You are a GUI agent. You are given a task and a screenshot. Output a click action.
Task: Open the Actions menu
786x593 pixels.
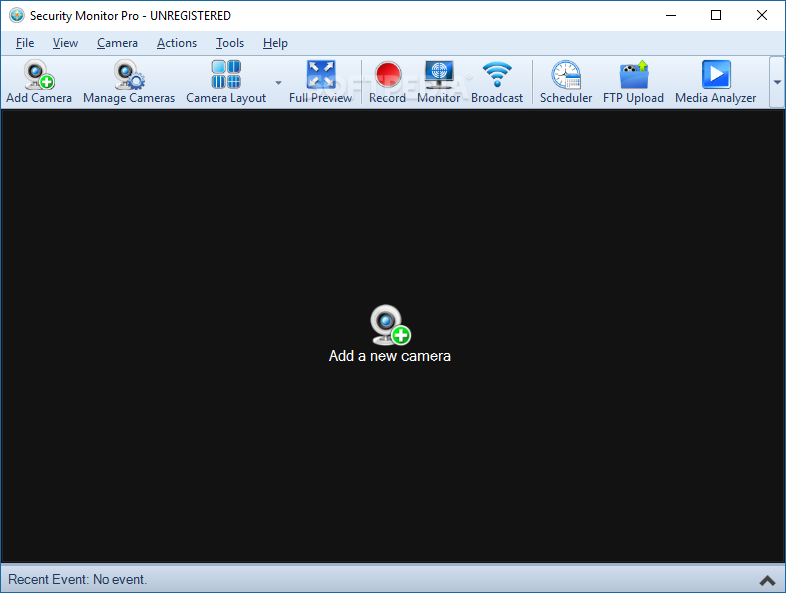coord(177,43)
